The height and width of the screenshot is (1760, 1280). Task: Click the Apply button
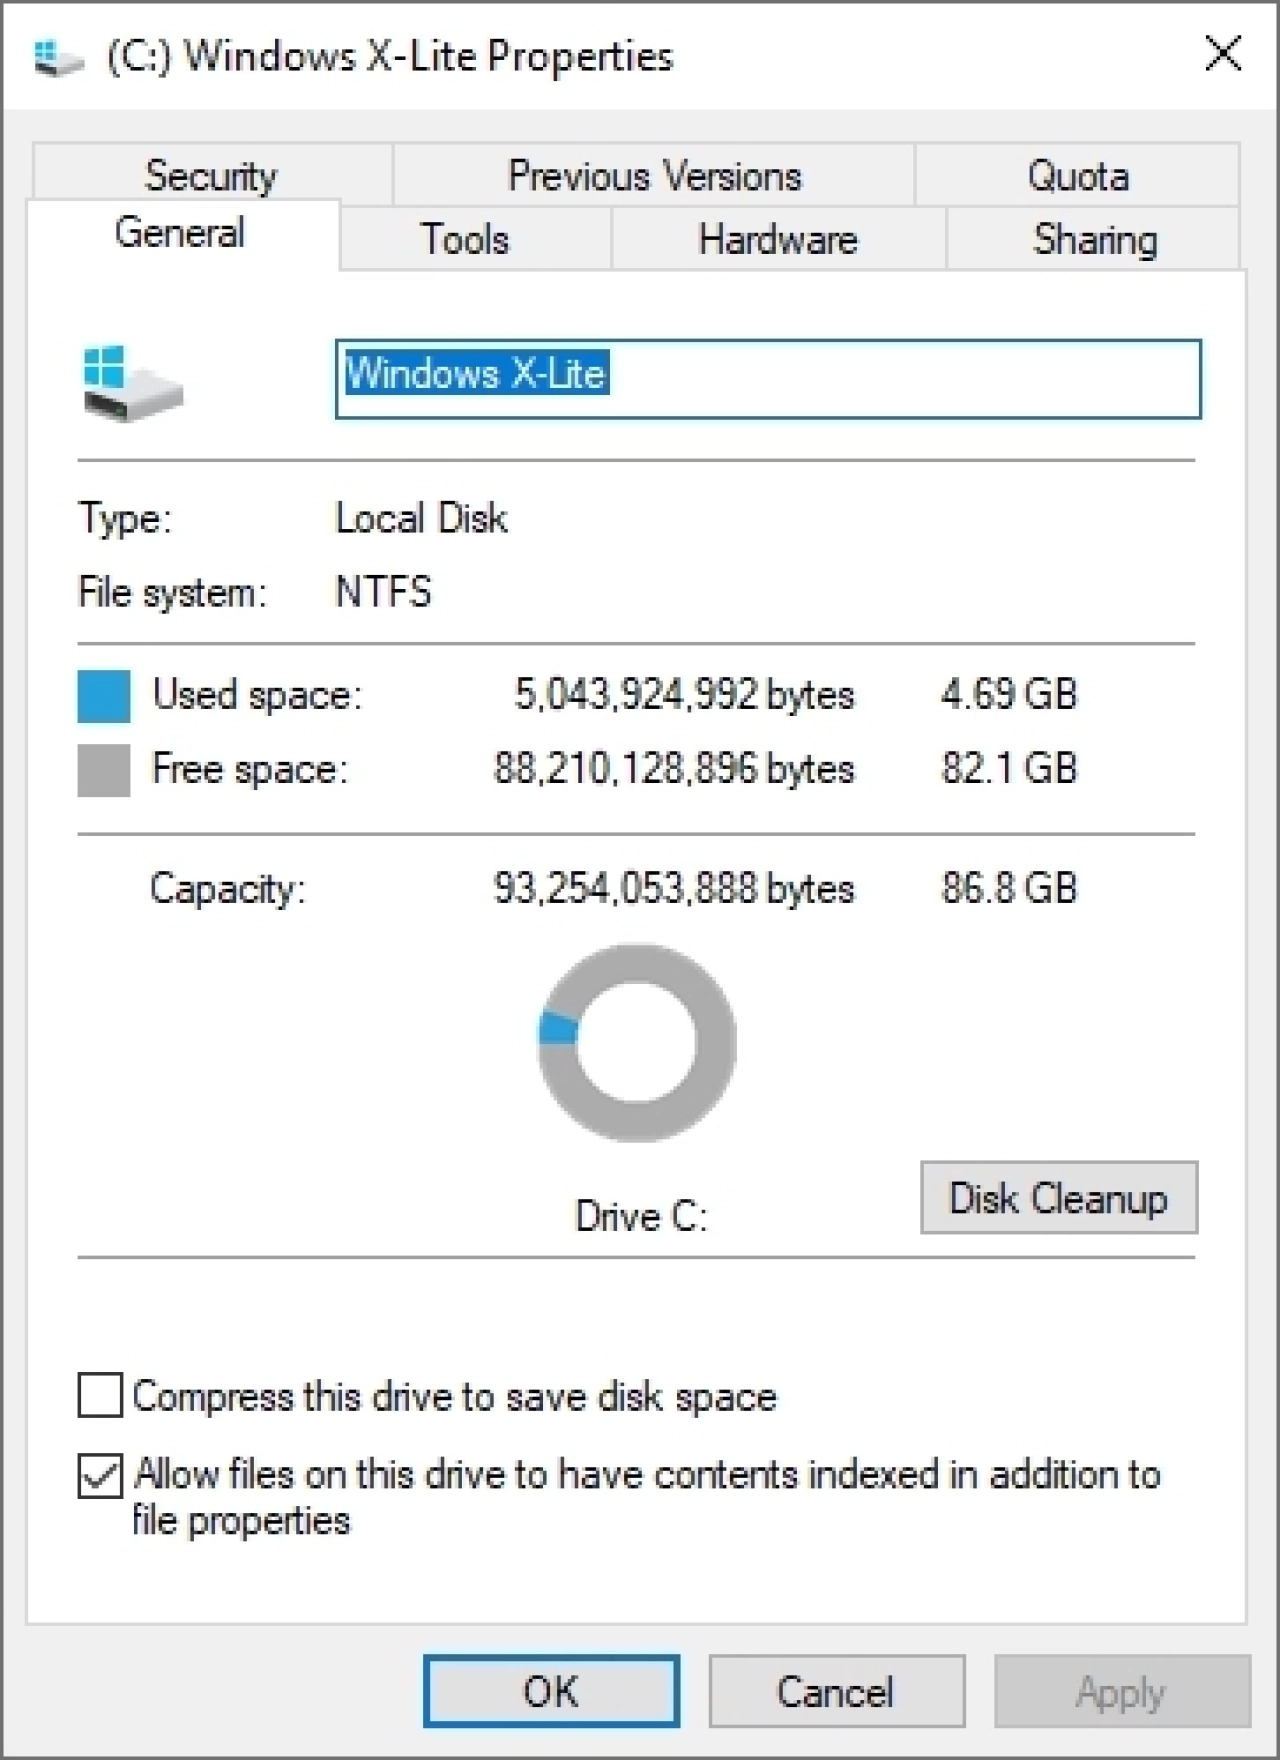pos(1122,1691)
